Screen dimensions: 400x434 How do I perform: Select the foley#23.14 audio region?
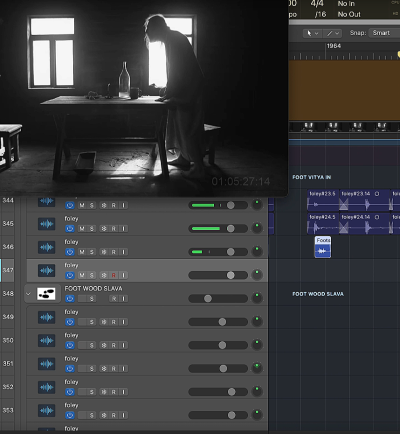click(365, 200)
